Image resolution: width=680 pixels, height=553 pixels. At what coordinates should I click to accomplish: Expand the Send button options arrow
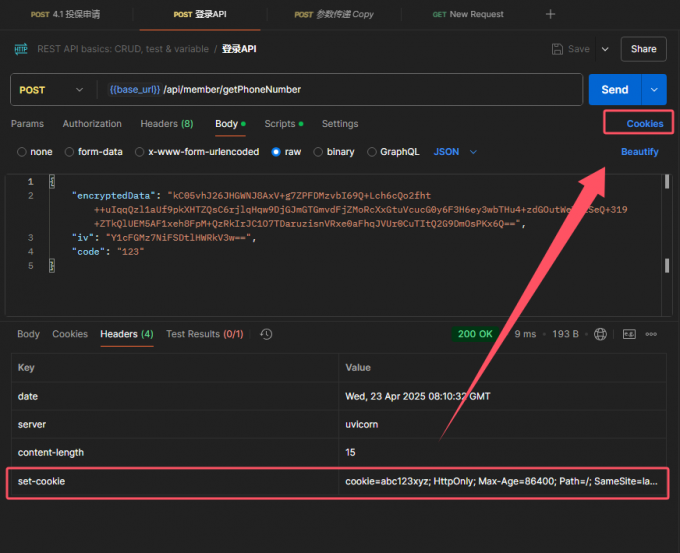[x=654, y=89]
